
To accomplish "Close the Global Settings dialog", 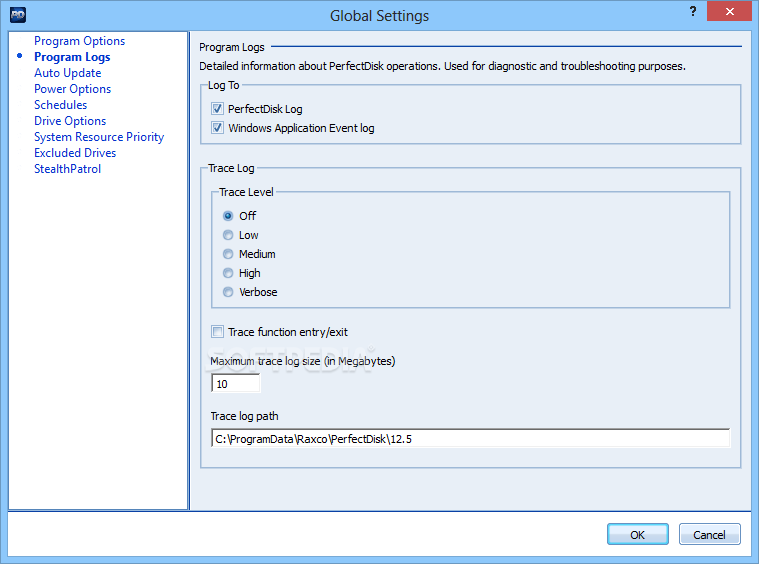I will pos(729,11).
